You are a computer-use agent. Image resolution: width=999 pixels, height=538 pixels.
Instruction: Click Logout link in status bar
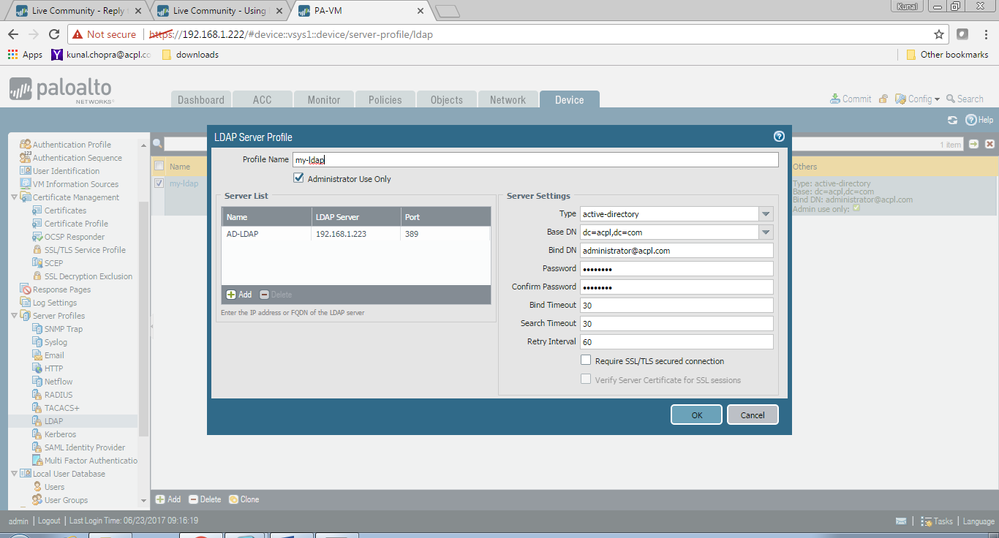[48, 521]
